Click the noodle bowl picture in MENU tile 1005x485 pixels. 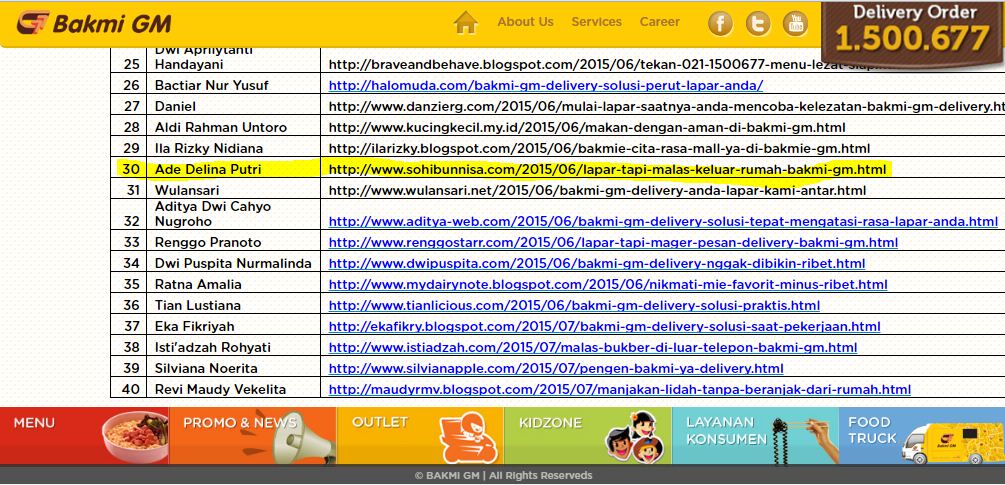(135, 437)
